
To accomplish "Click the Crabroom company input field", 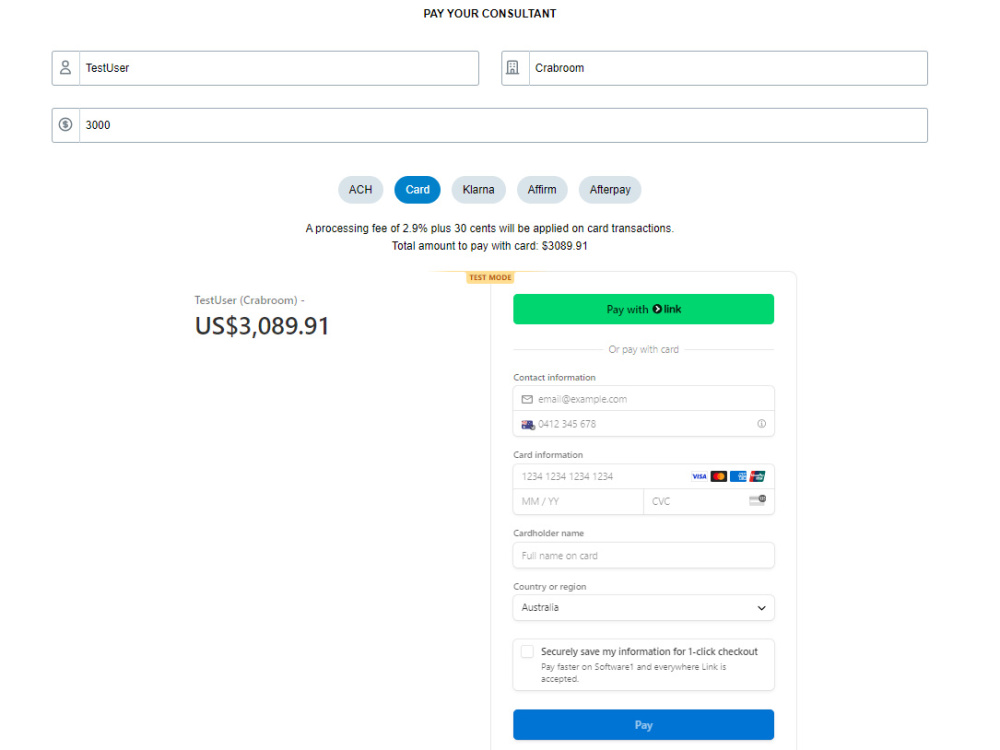I will 728,68.
